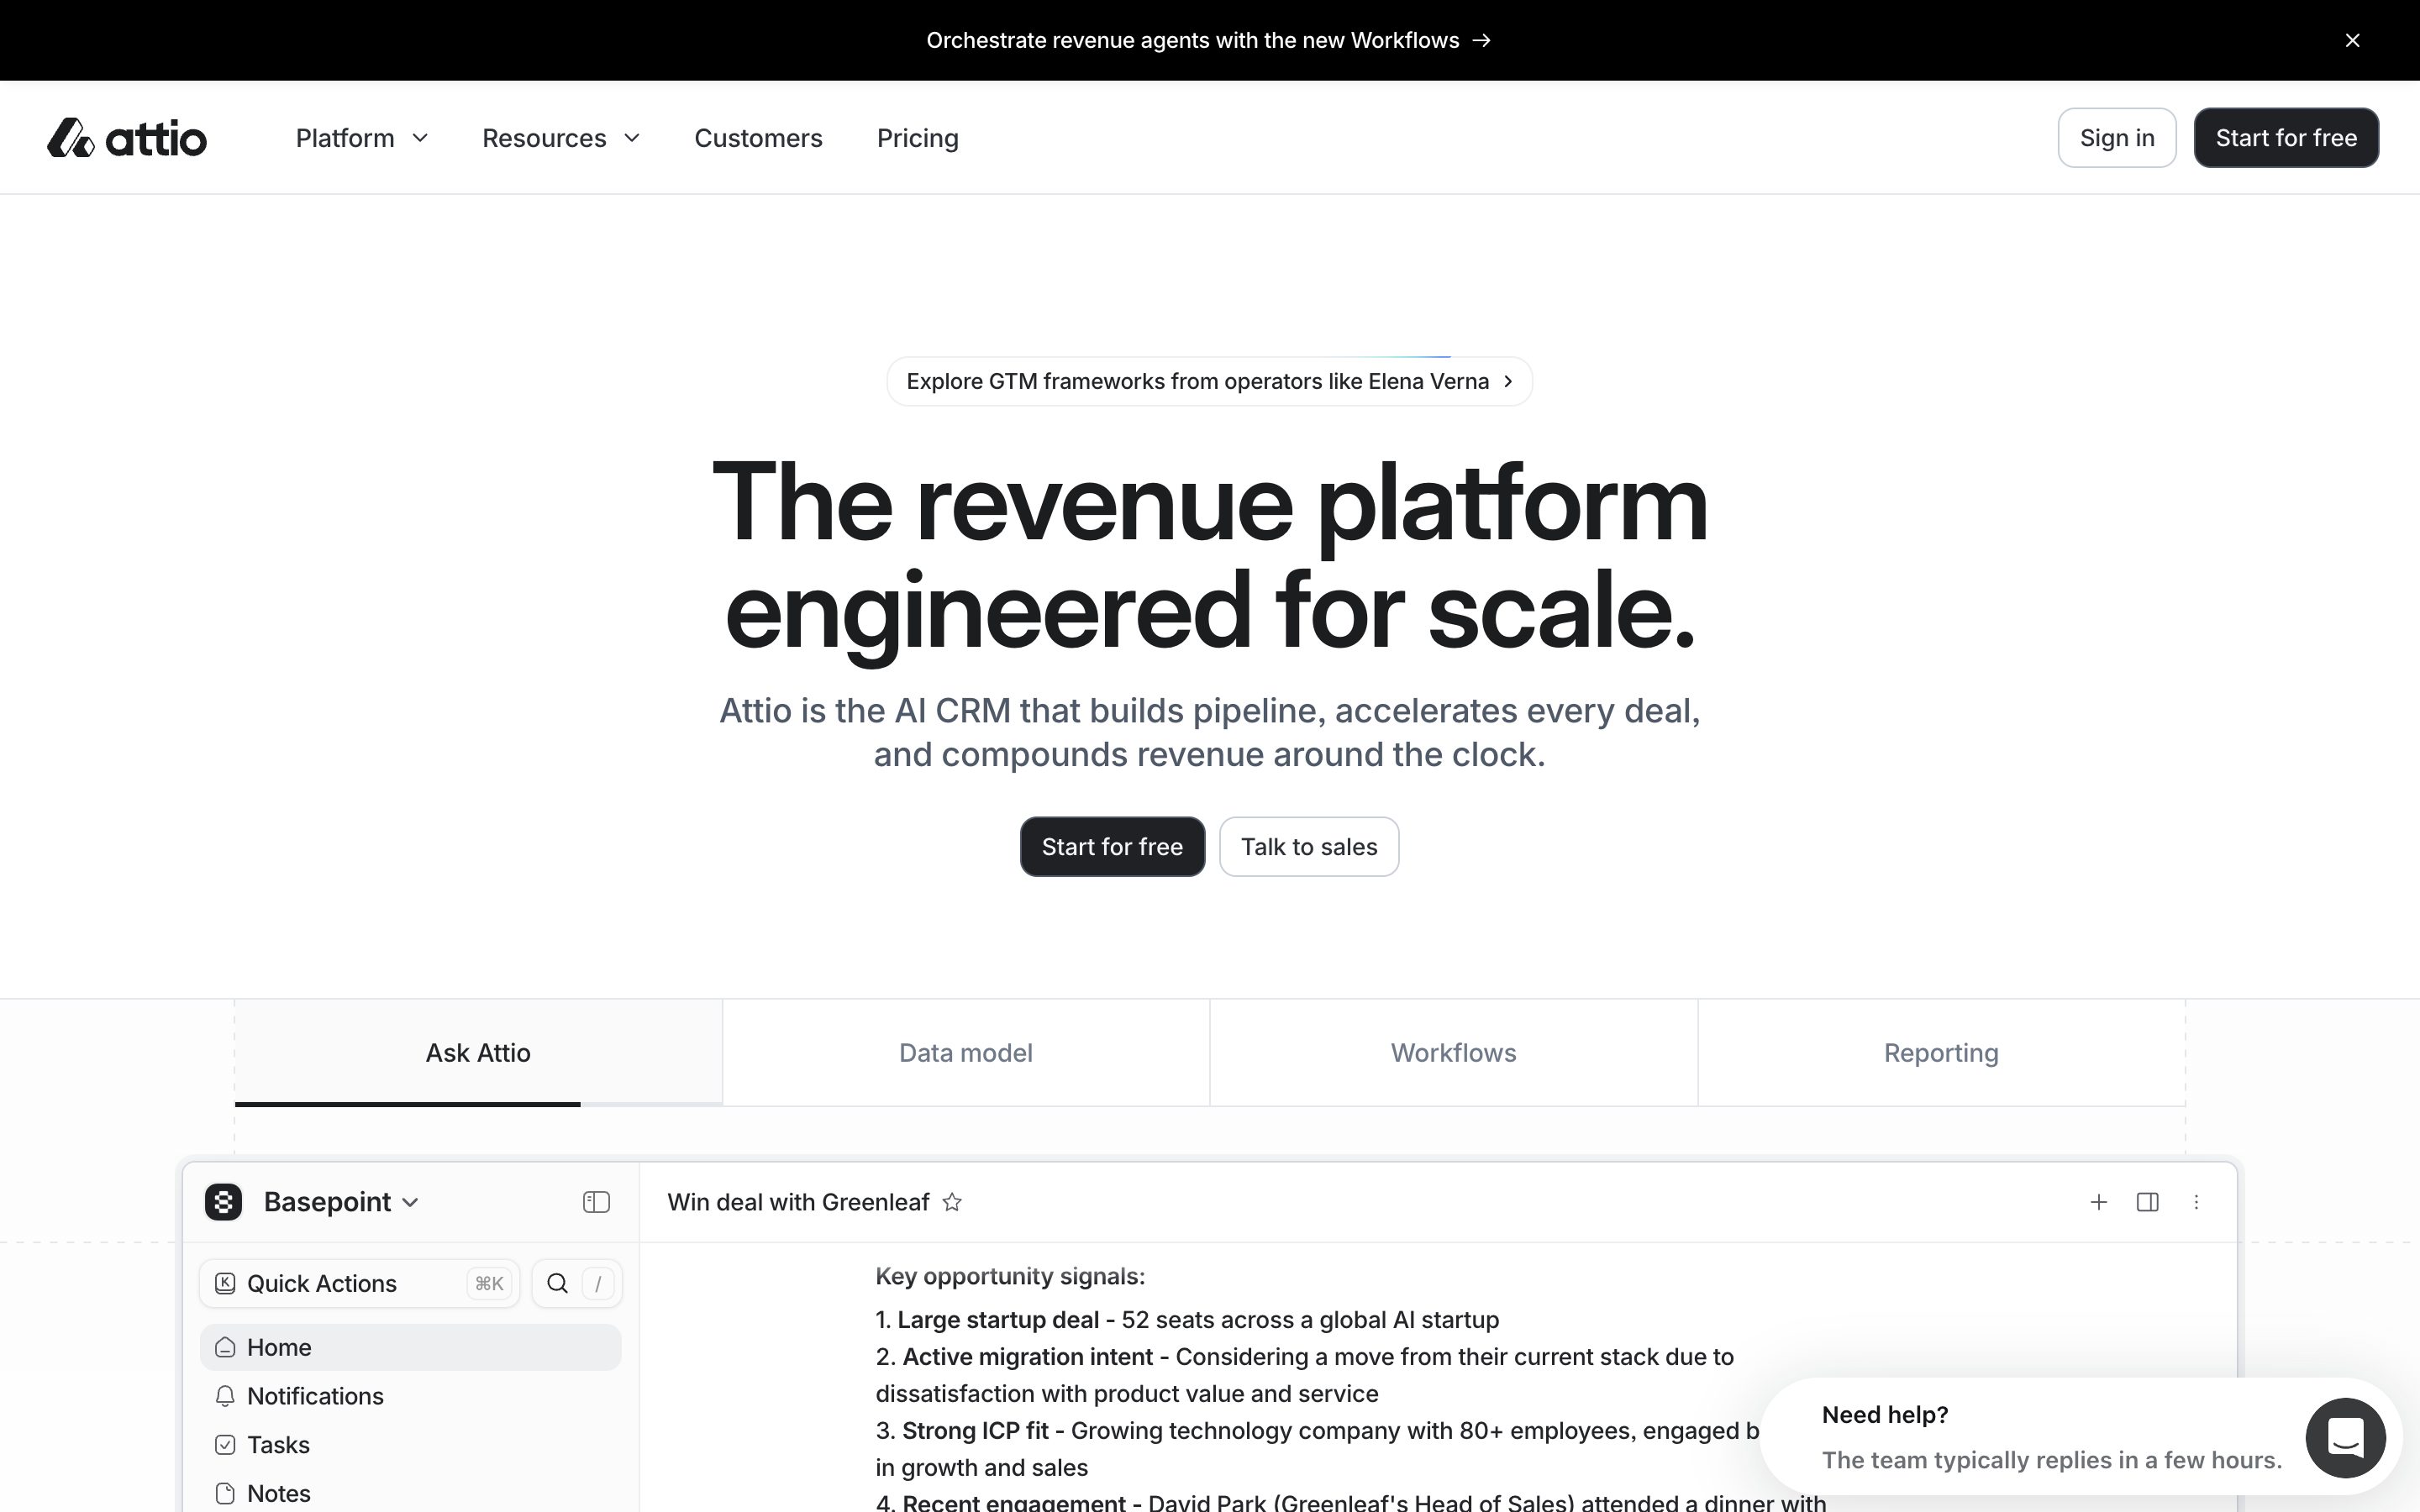
Task: Open Notes in the sidebar
Action: pos(410,1493)
